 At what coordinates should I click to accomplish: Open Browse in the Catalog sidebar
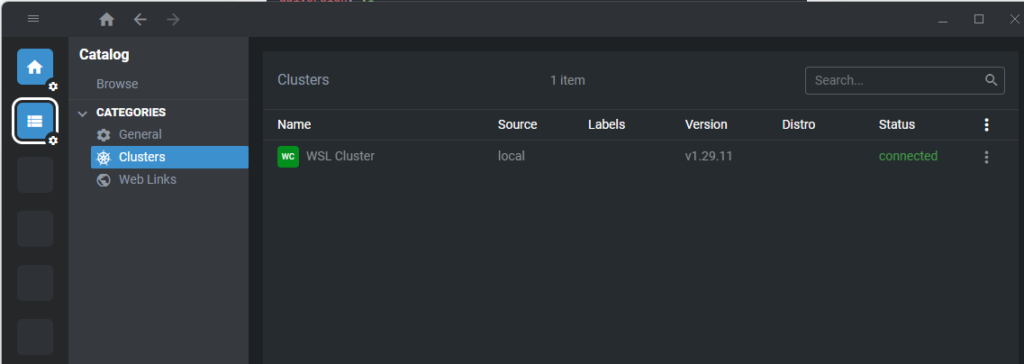click(x=117, y=84)
